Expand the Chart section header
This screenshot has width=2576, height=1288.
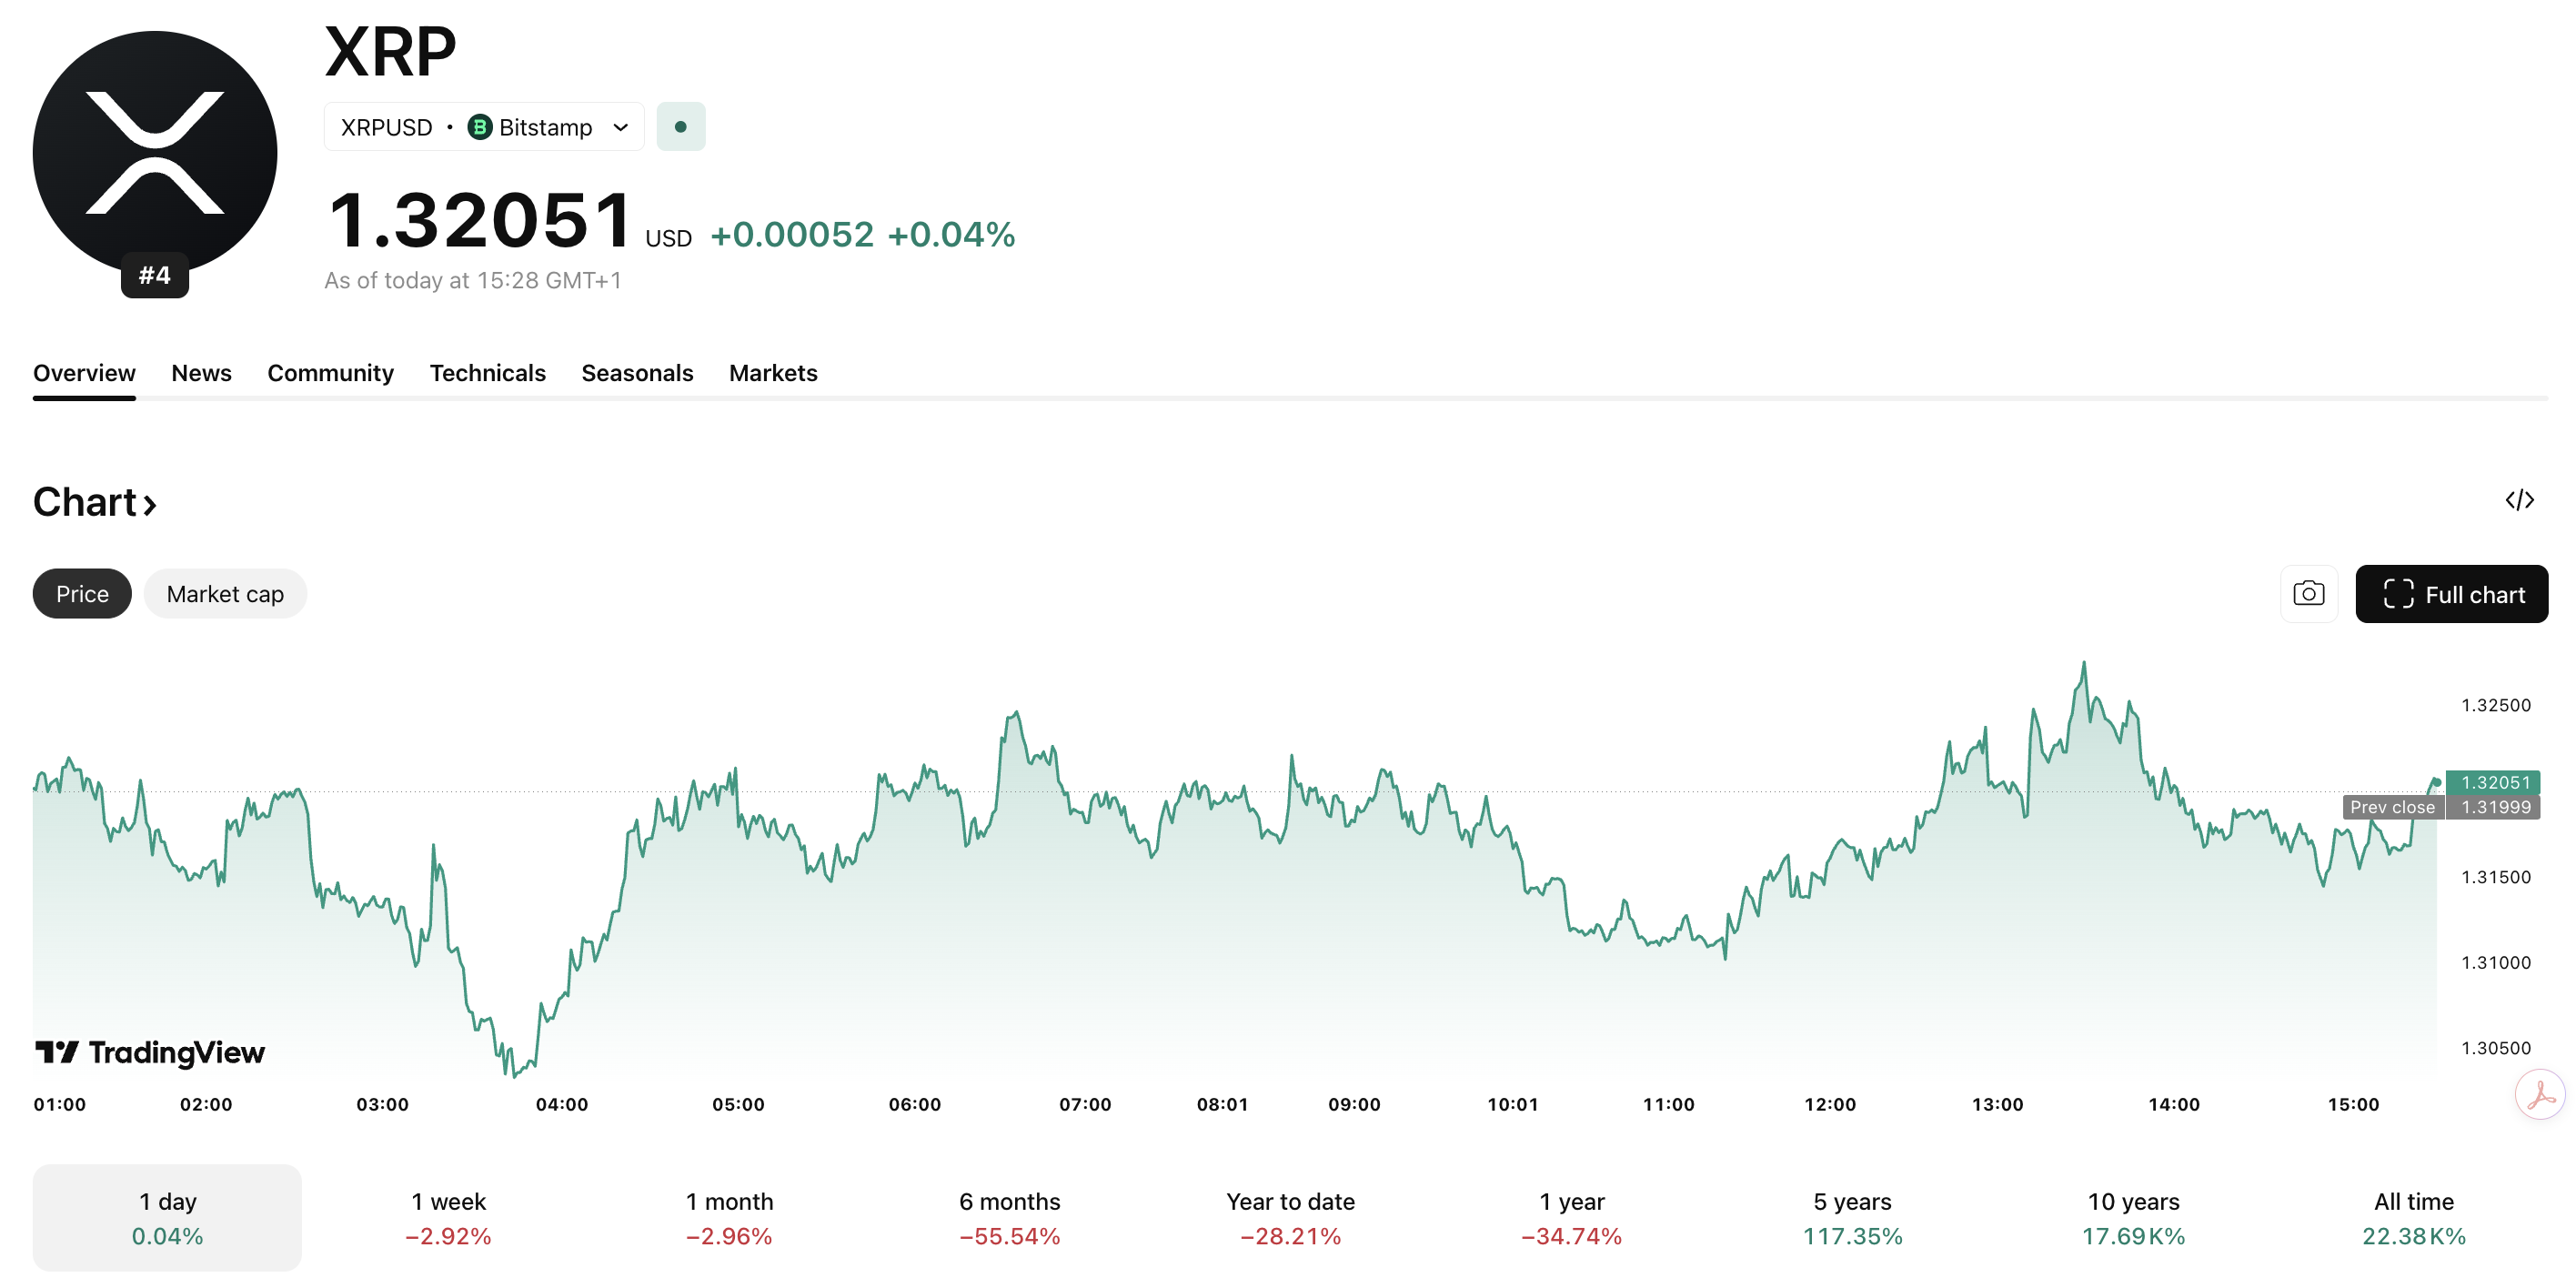click(95, 502)
